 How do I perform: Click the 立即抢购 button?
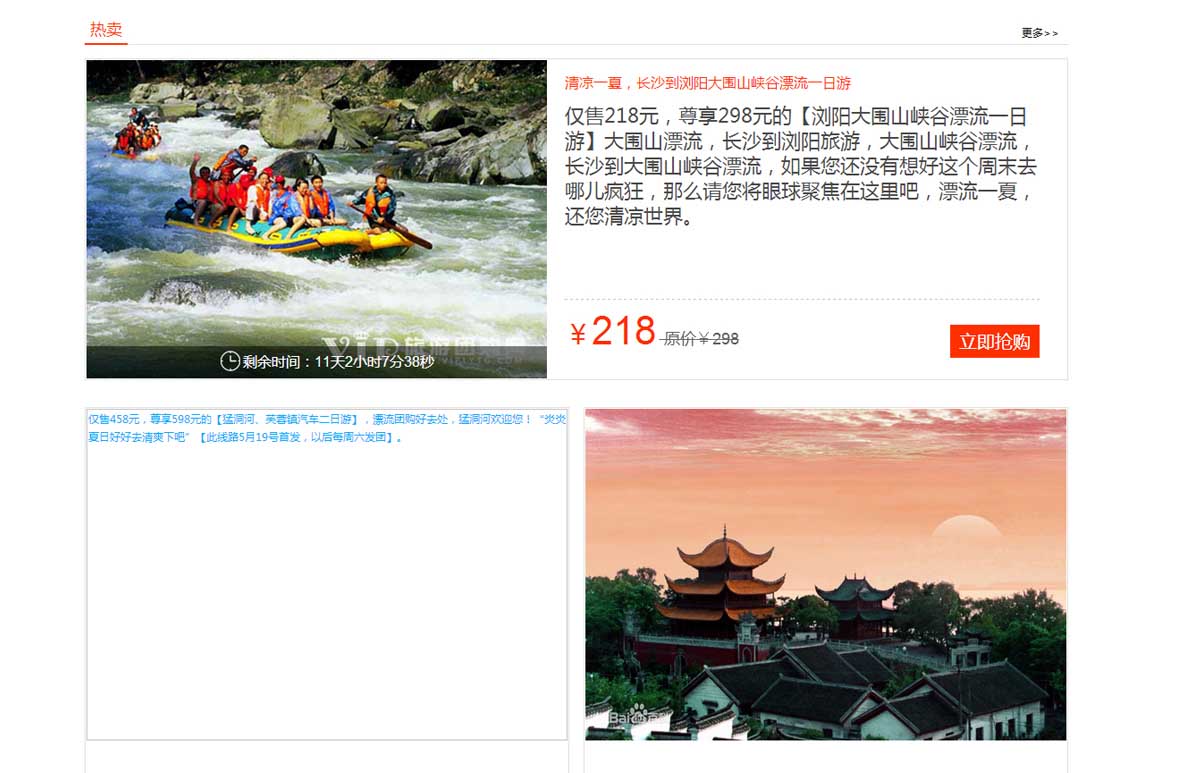click(995, 341)
